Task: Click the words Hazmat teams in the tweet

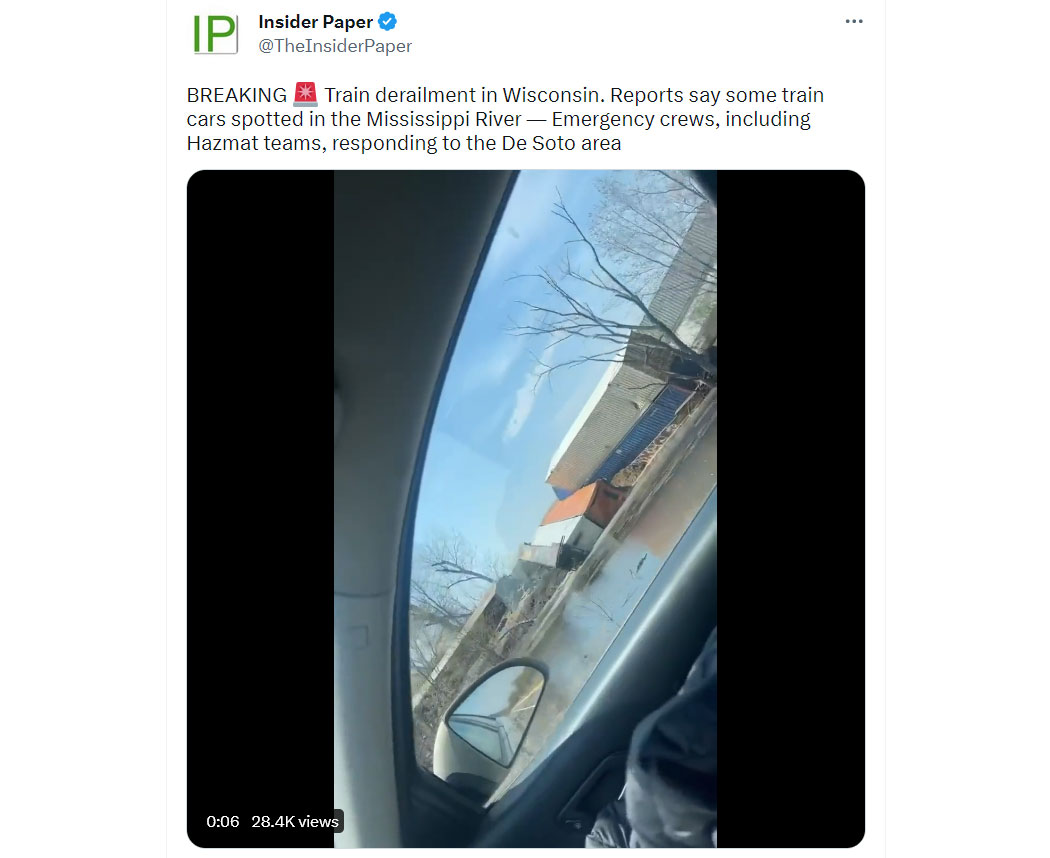Action: pos(255,143)
